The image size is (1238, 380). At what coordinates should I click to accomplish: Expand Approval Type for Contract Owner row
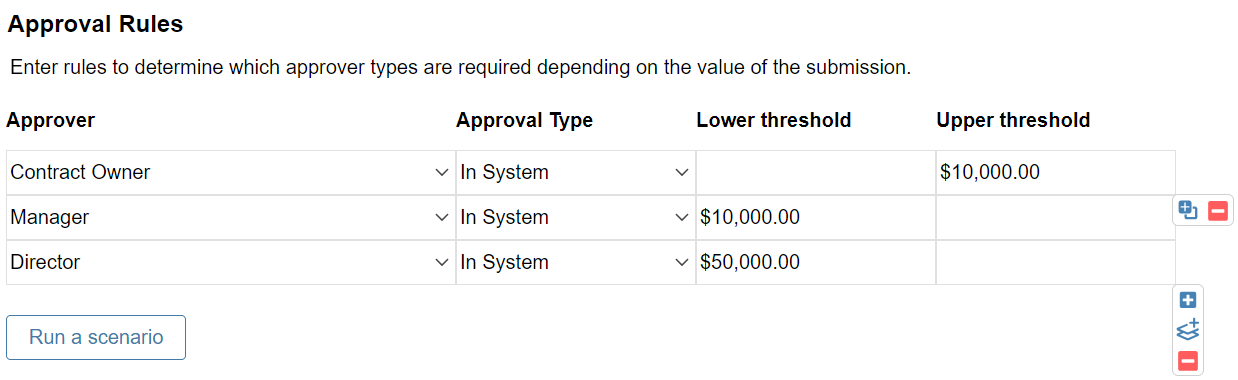coord(575,172)
